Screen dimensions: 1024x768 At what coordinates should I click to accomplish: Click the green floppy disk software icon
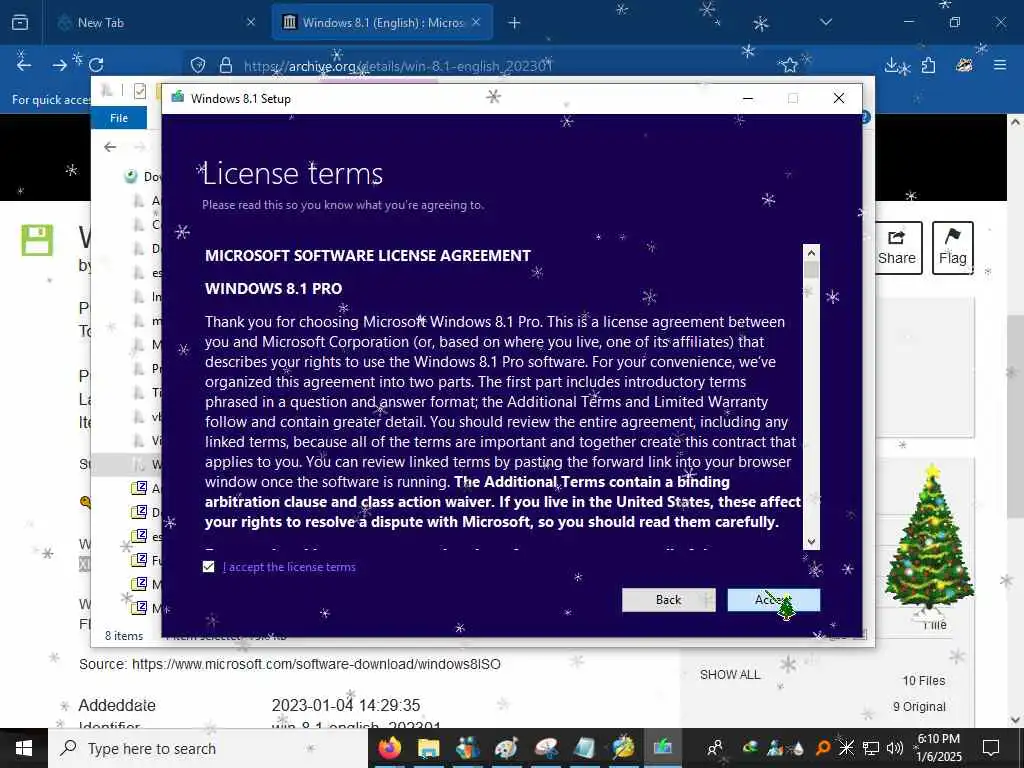pyautogui.click(x=37, y=240)
